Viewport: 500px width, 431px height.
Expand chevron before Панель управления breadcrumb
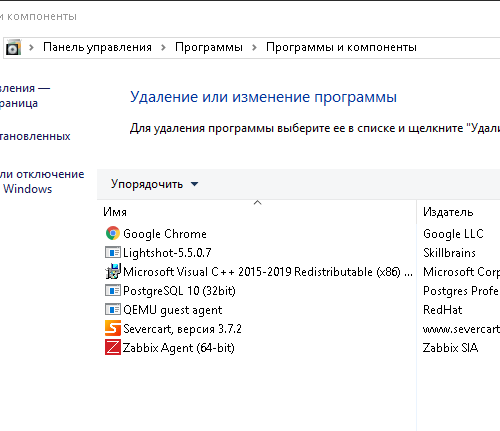coord(31,47)
